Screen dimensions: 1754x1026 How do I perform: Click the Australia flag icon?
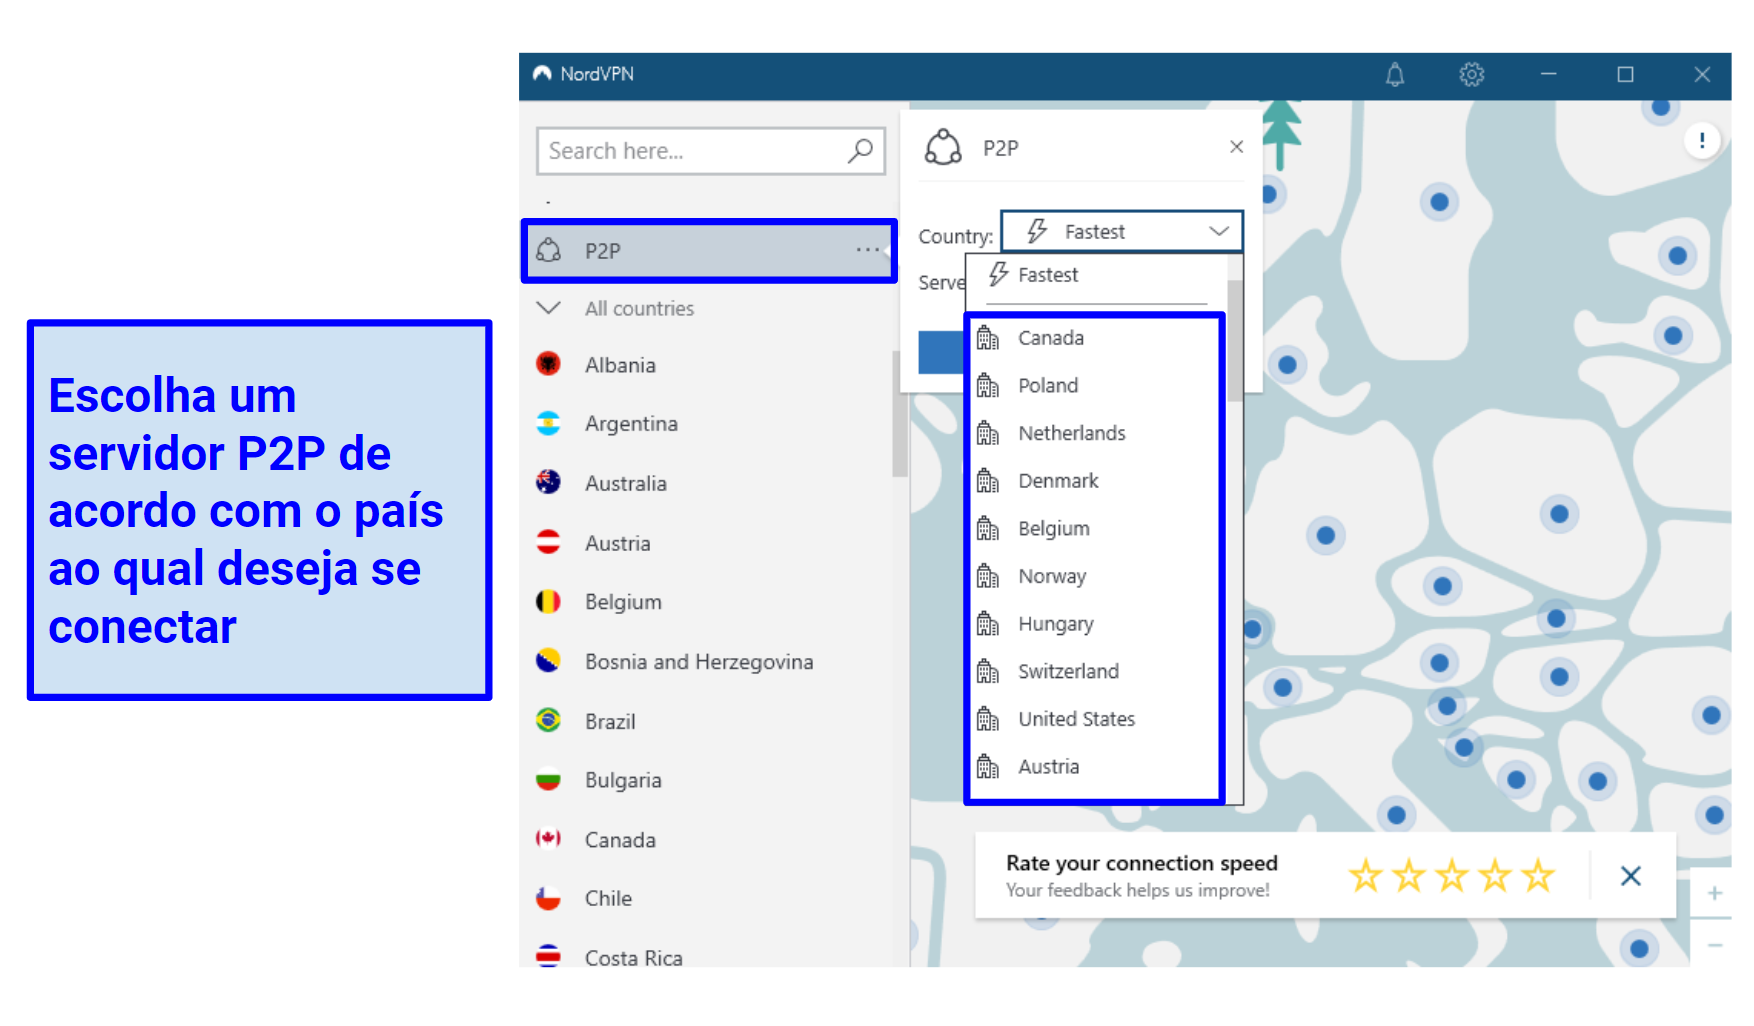tap(548, 482)
